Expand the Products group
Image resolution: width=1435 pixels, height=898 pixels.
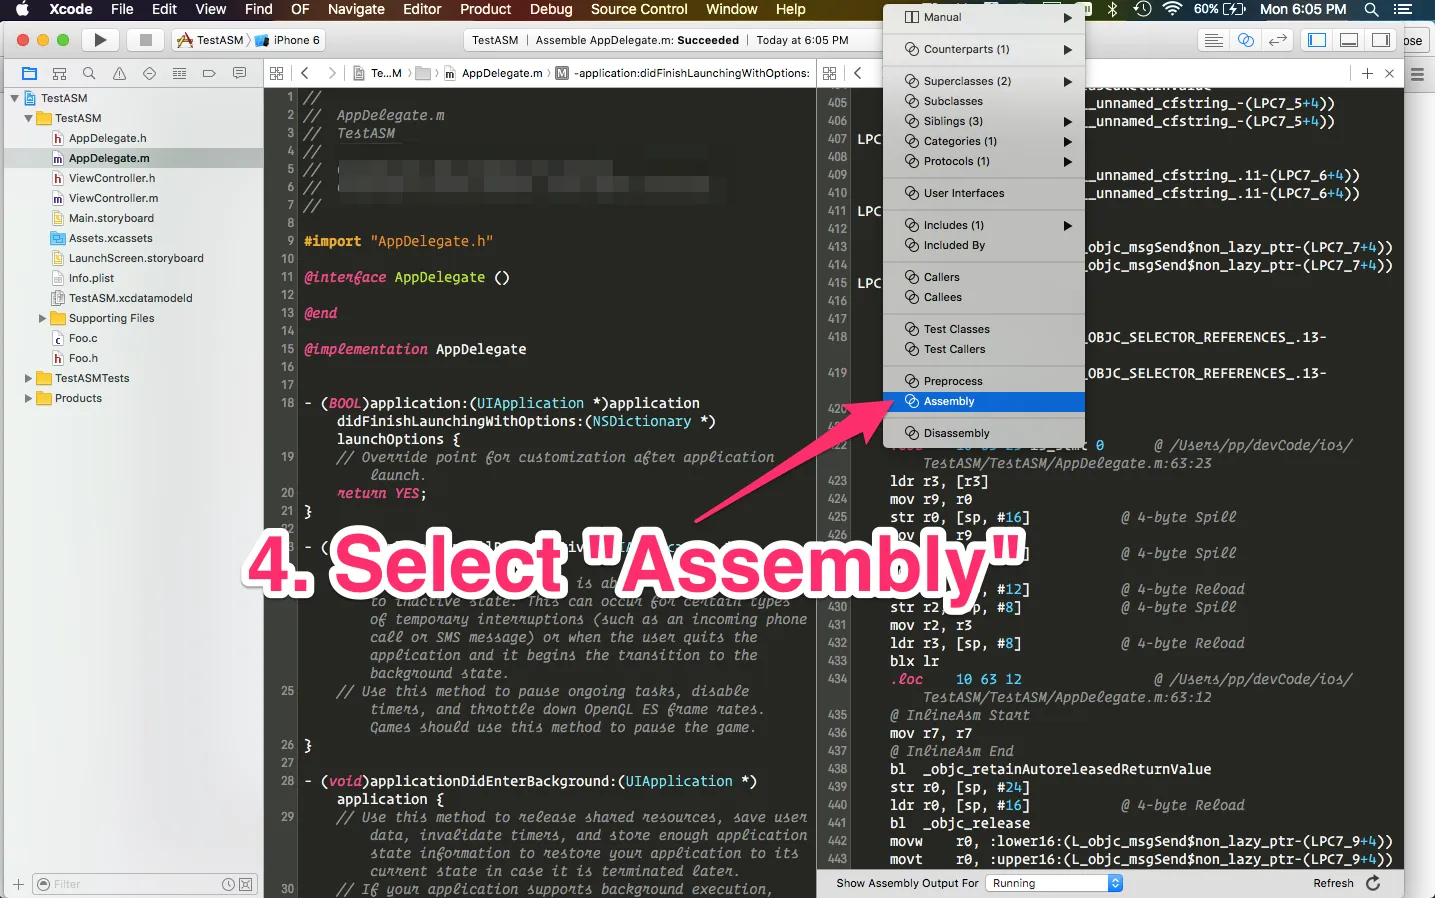click(28, 398)
